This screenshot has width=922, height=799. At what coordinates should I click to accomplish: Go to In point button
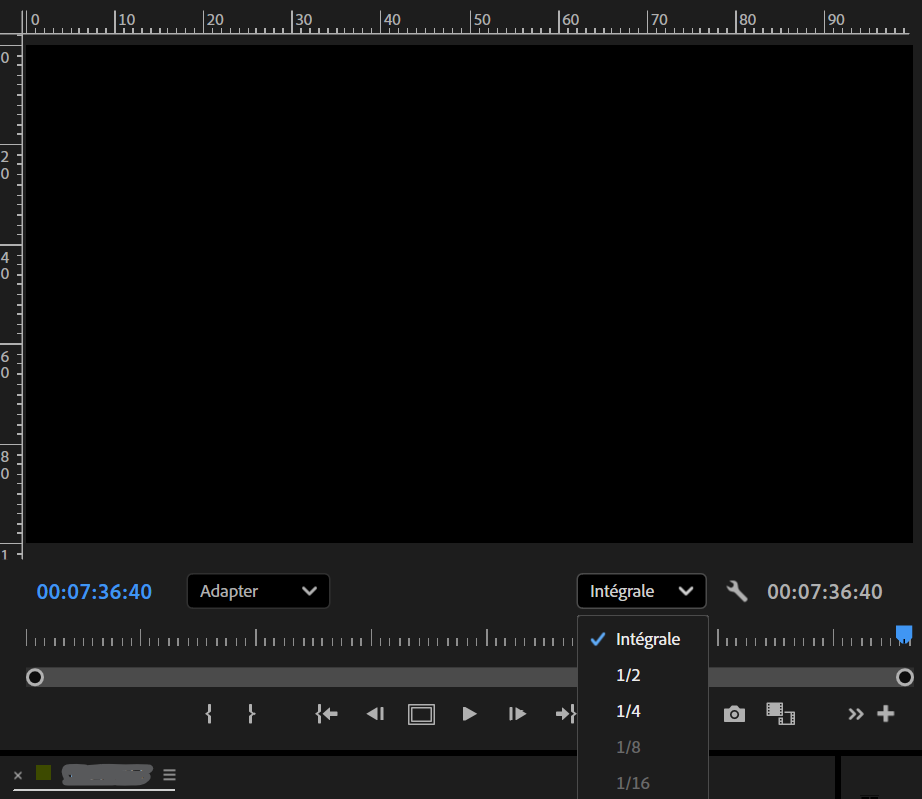pyautogui.click(x=326, y=714)
